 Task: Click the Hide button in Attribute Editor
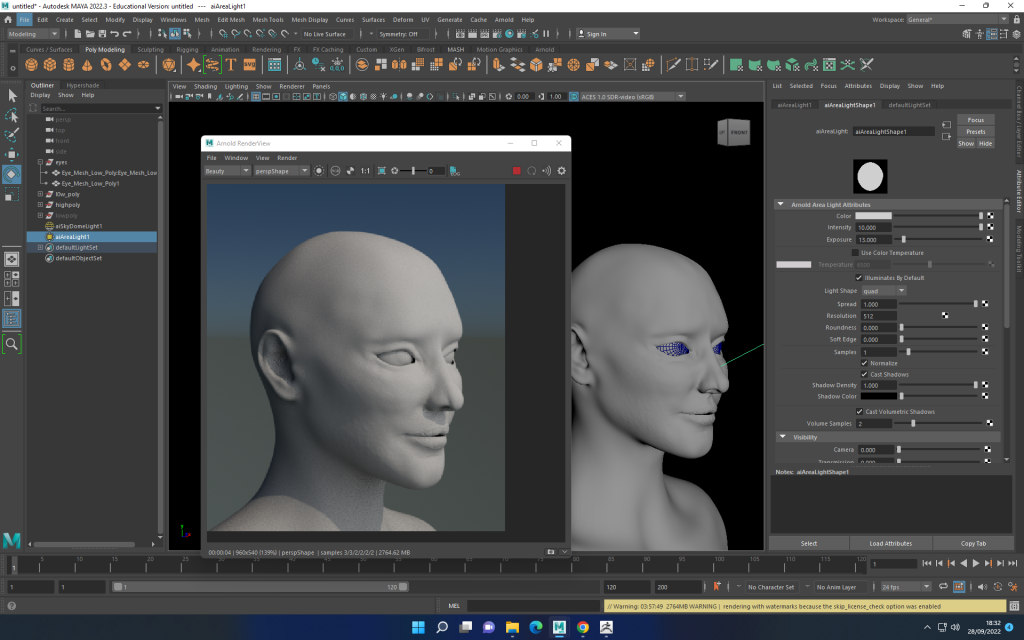(985, 144)
